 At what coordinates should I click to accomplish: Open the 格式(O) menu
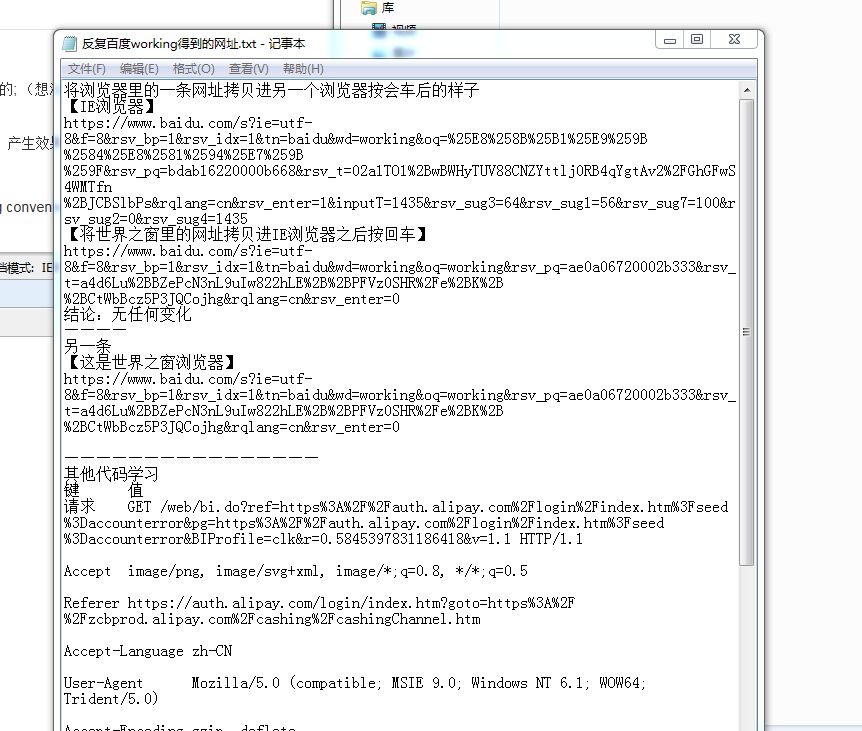pos(194,69)
